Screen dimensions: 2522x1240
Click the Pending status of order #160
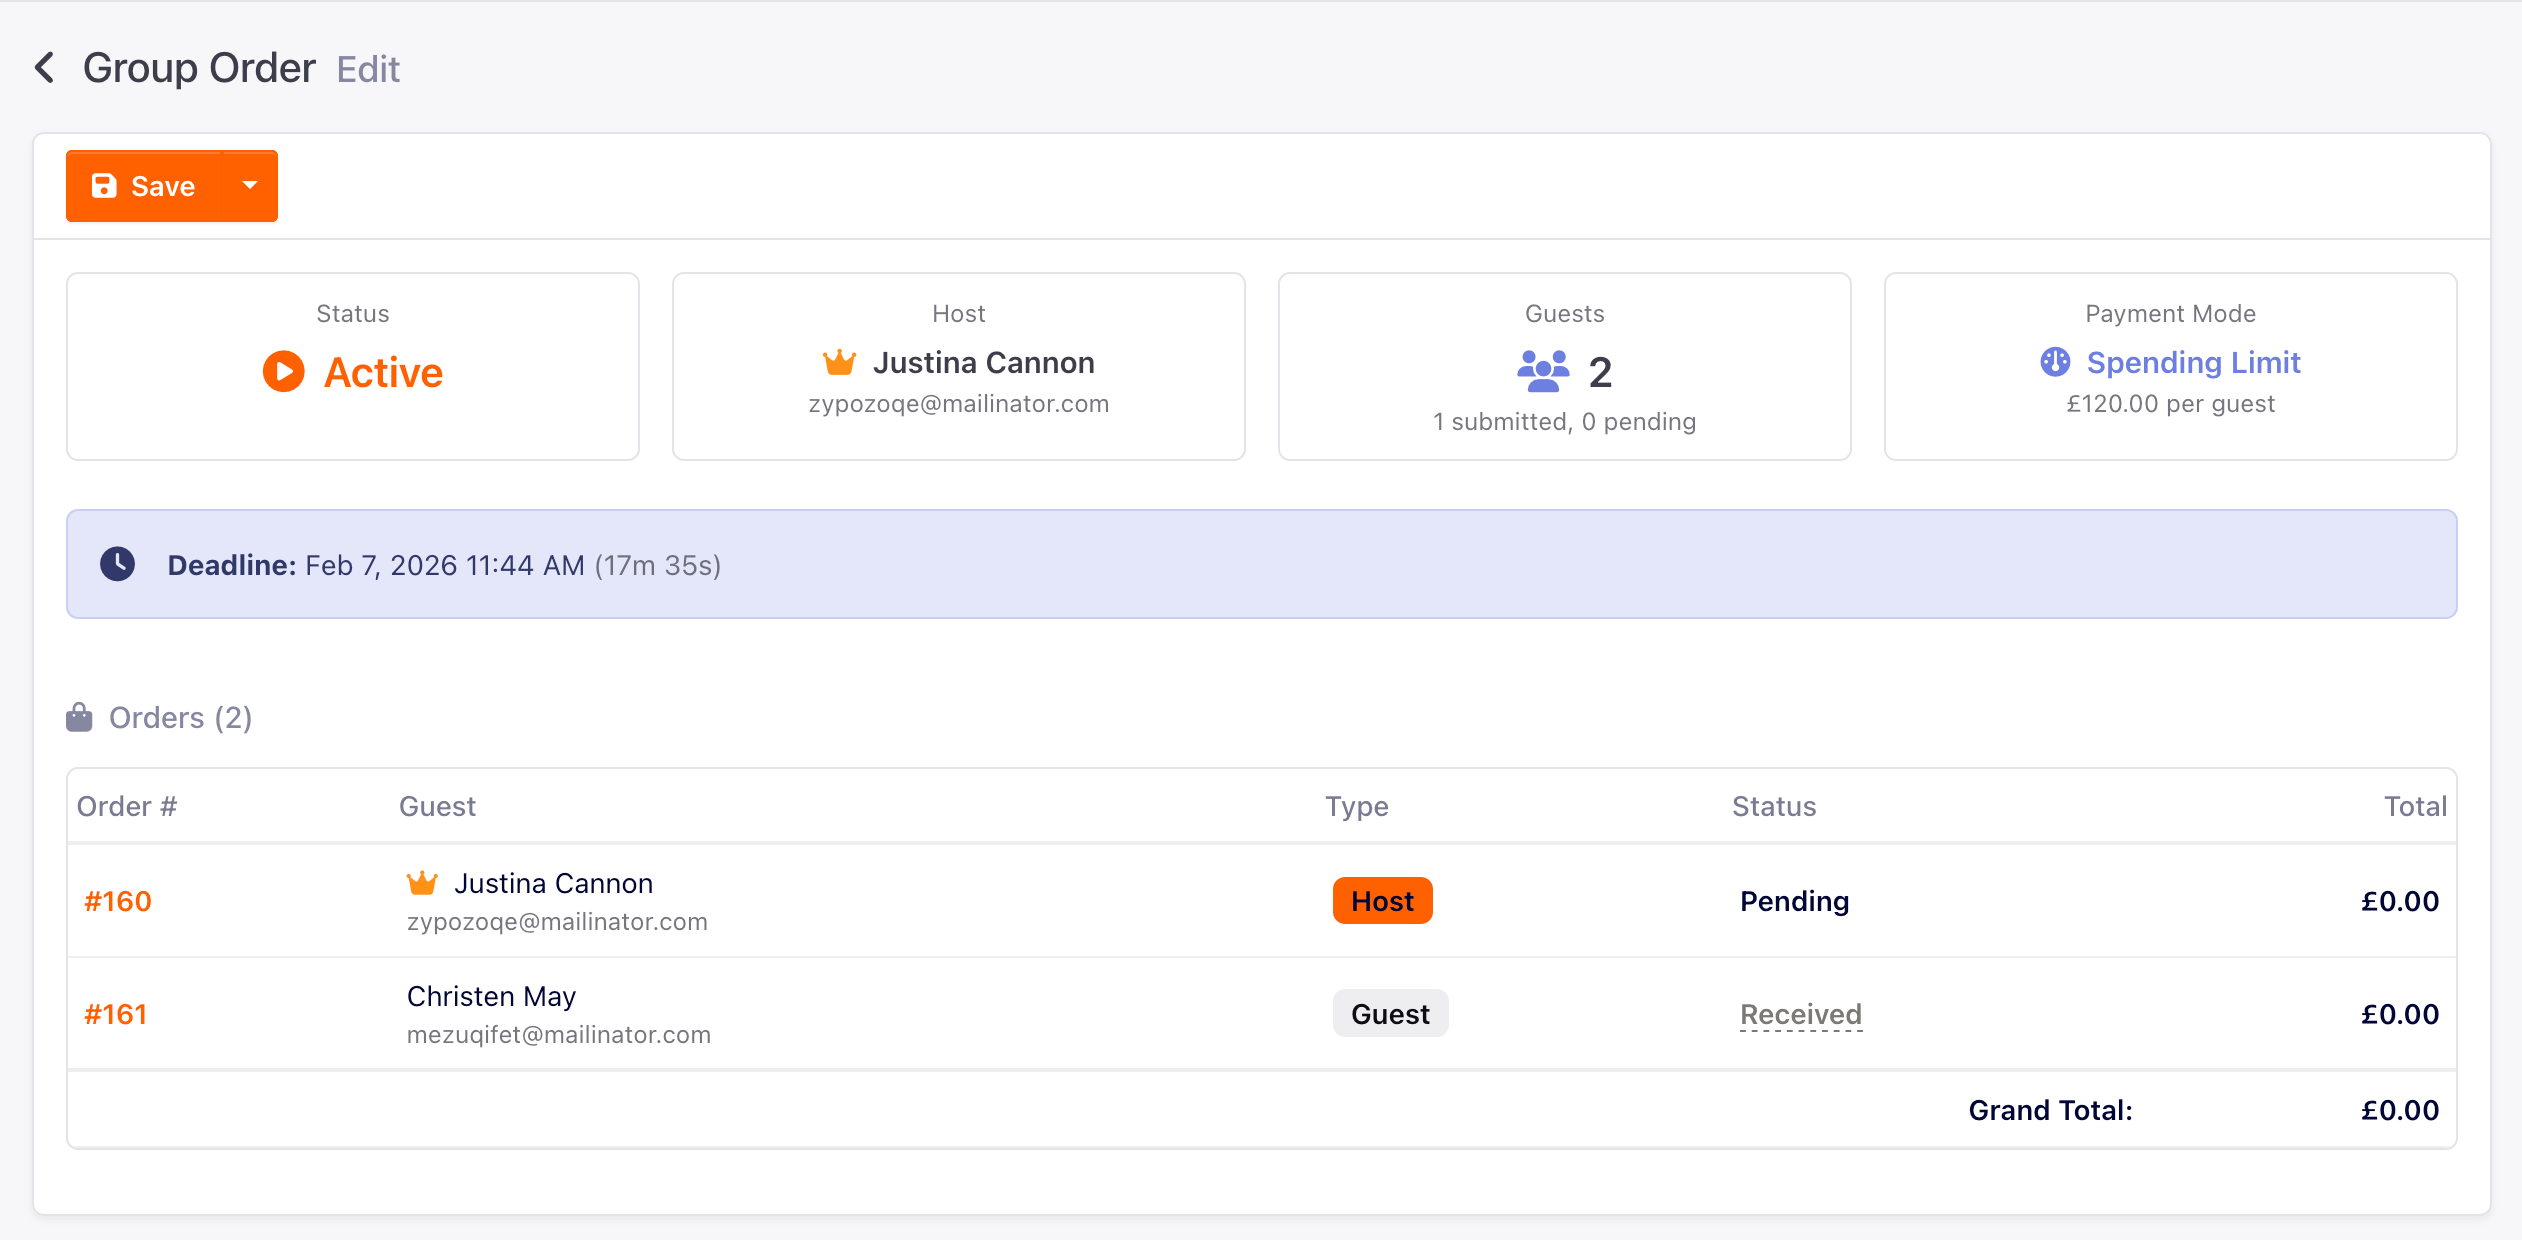(1795, 901)
